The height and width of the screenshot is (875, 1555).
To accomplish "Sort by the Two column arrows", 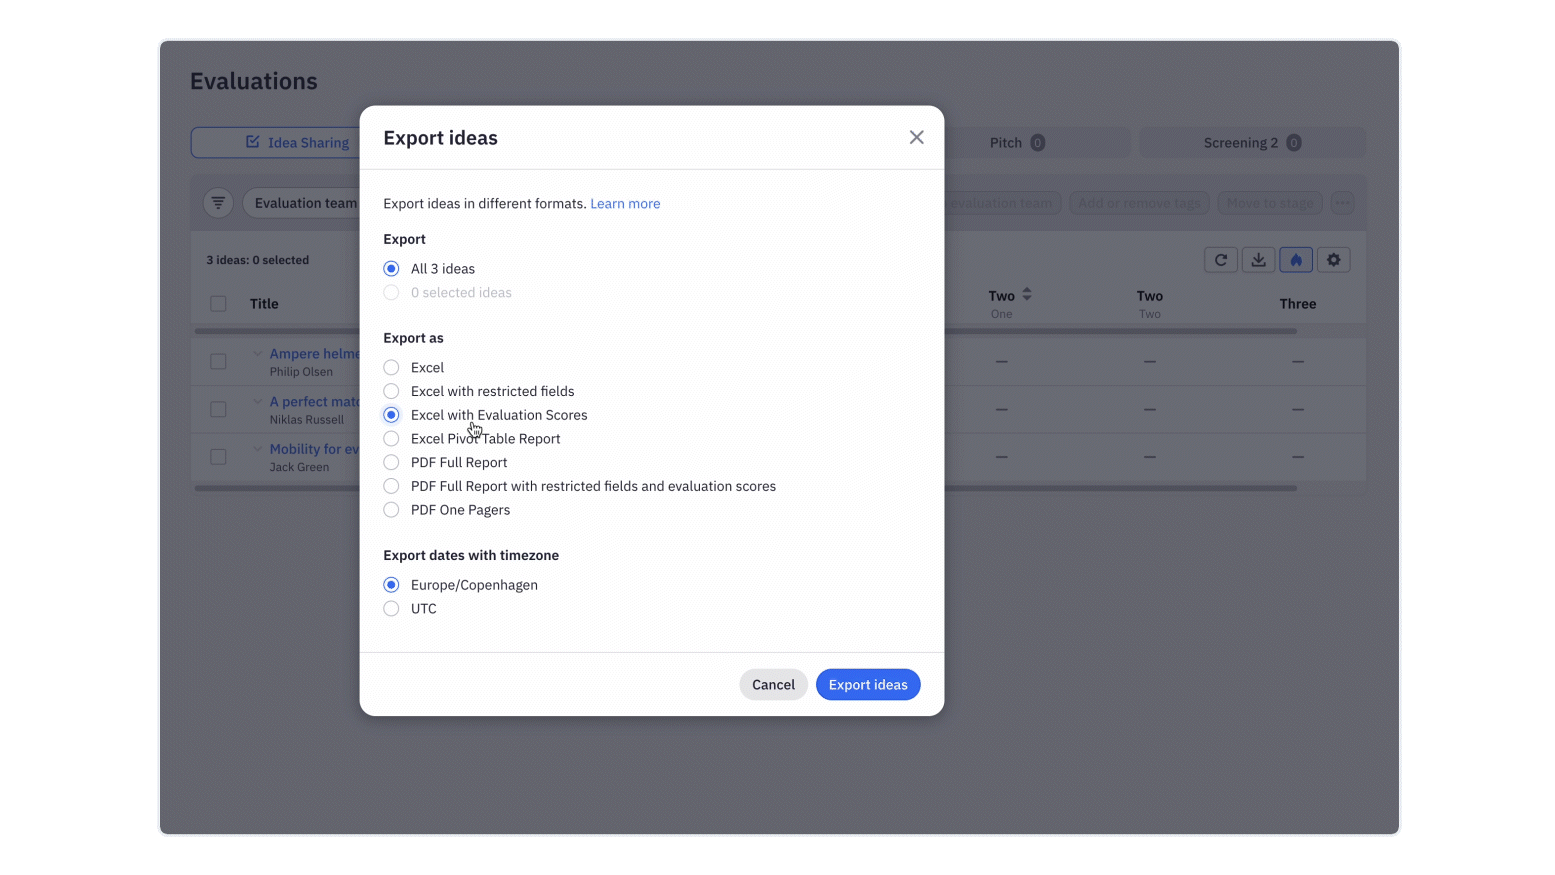I will click(1028, 295).
